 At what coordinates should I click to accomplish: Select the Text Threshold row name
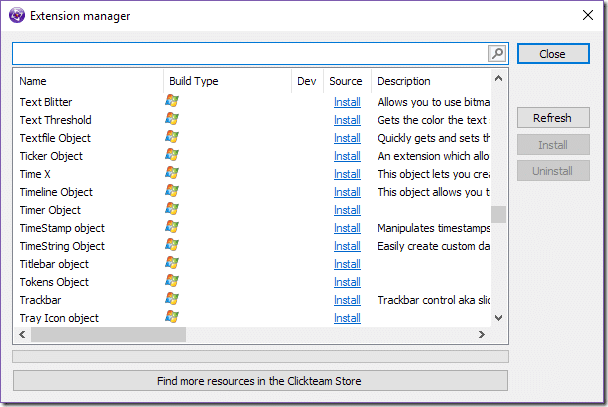coord(55,120)
